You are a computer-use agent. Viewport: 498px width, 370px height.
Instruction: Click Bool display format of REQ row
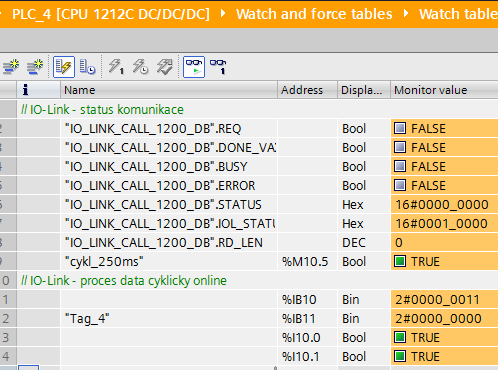click(x=364, y=128)
